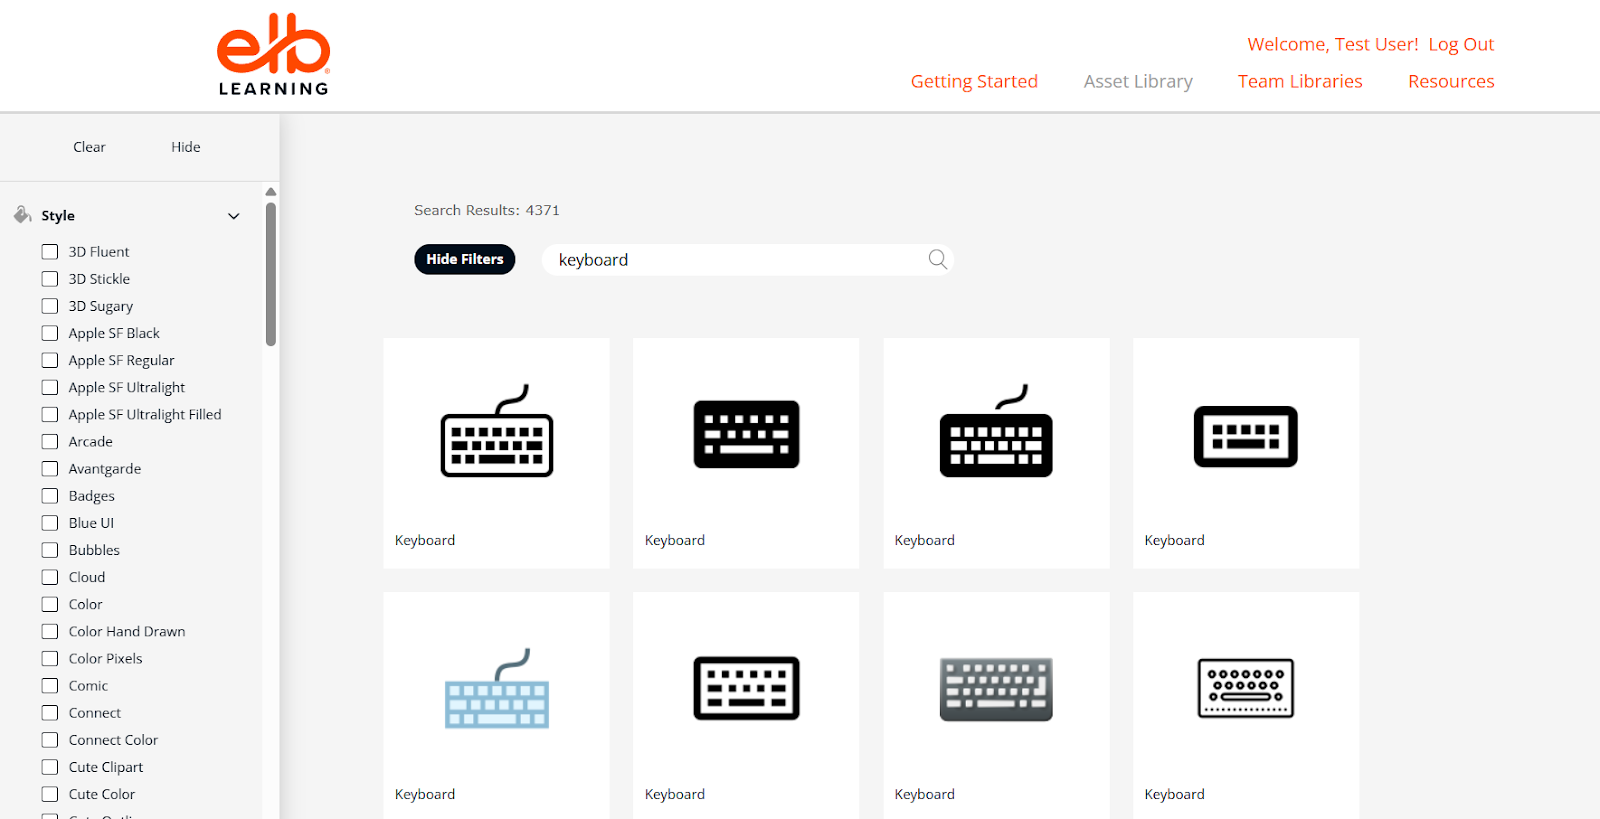The width and height of the screenshot is (1600, 819).
Task: Click the magnifying glass search icon
Action: click(x=937, y=259)
